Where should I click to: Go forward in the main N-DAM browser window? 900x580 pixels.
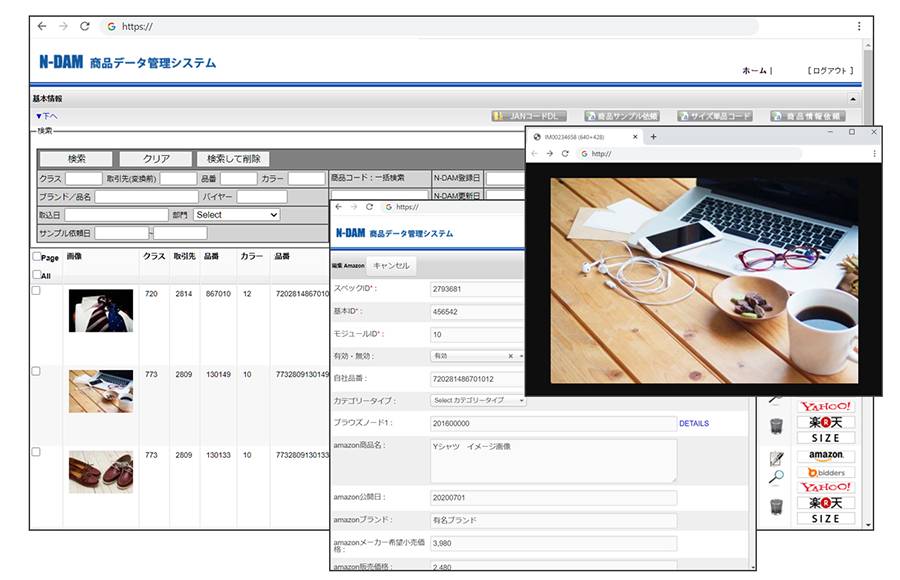63,26
